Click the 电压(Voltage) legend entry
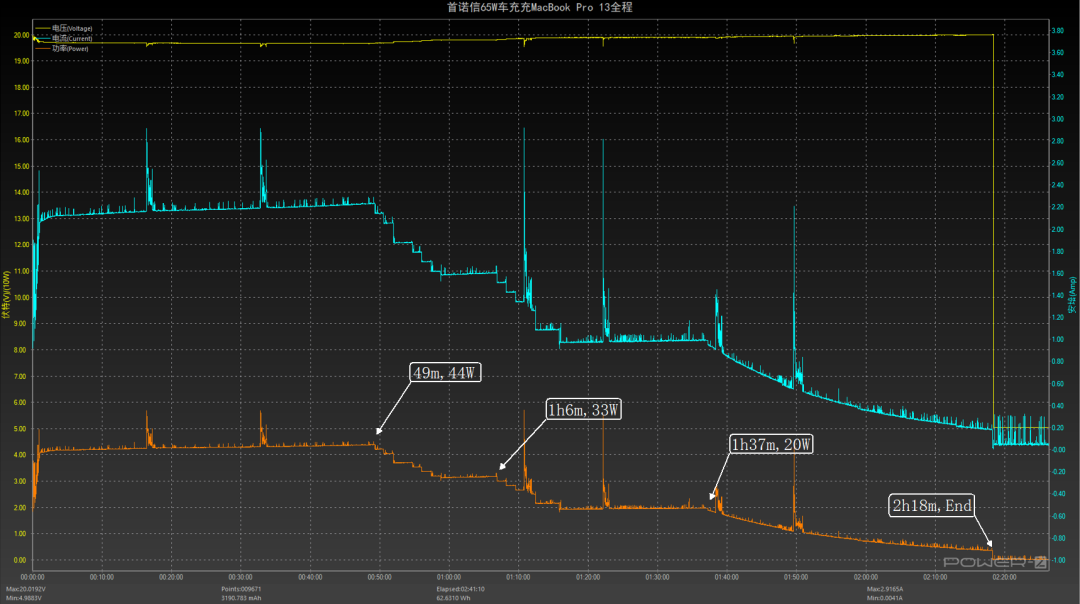1080x604 pixels. coord(72,28)
